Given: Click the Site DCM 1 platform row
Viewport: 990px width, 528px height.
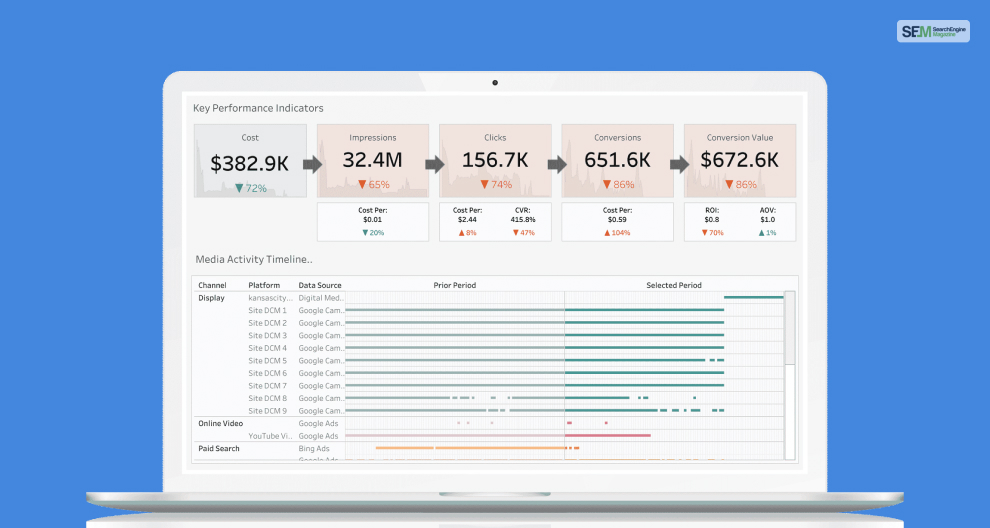Looking at the screenshot, I should click(x=268, y=311).
